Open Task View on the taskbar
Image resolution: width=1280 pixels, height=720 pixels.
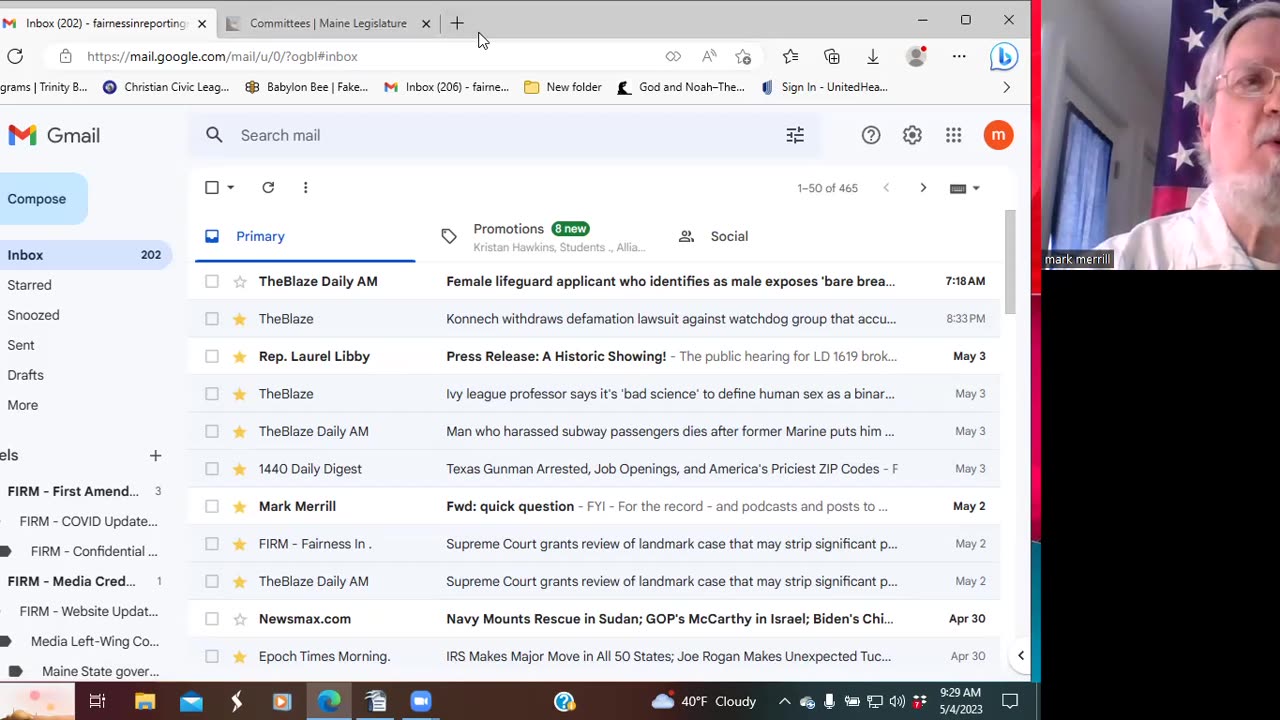coord(97,701)
